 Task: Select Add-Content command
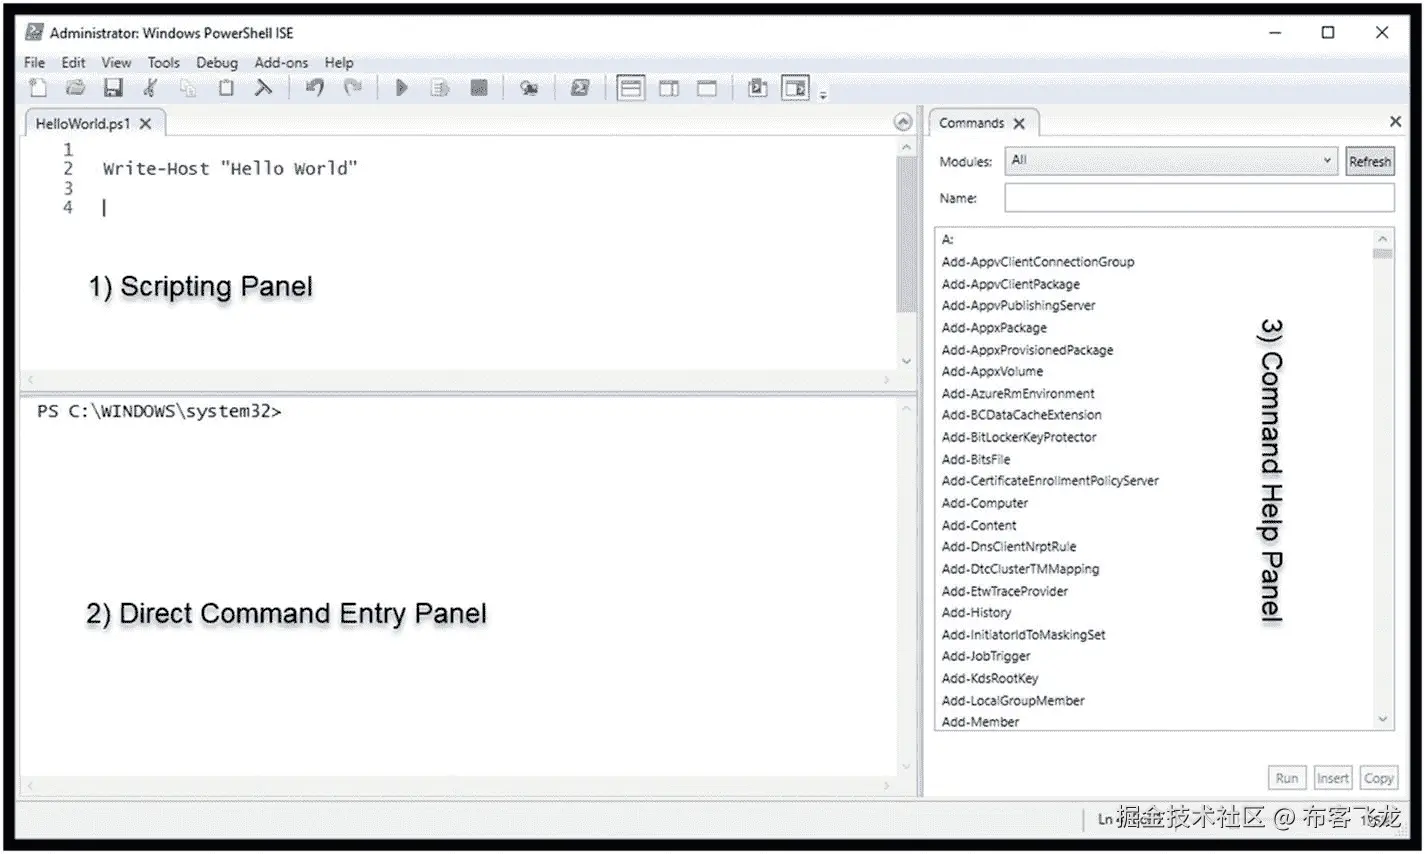point(979,525)
